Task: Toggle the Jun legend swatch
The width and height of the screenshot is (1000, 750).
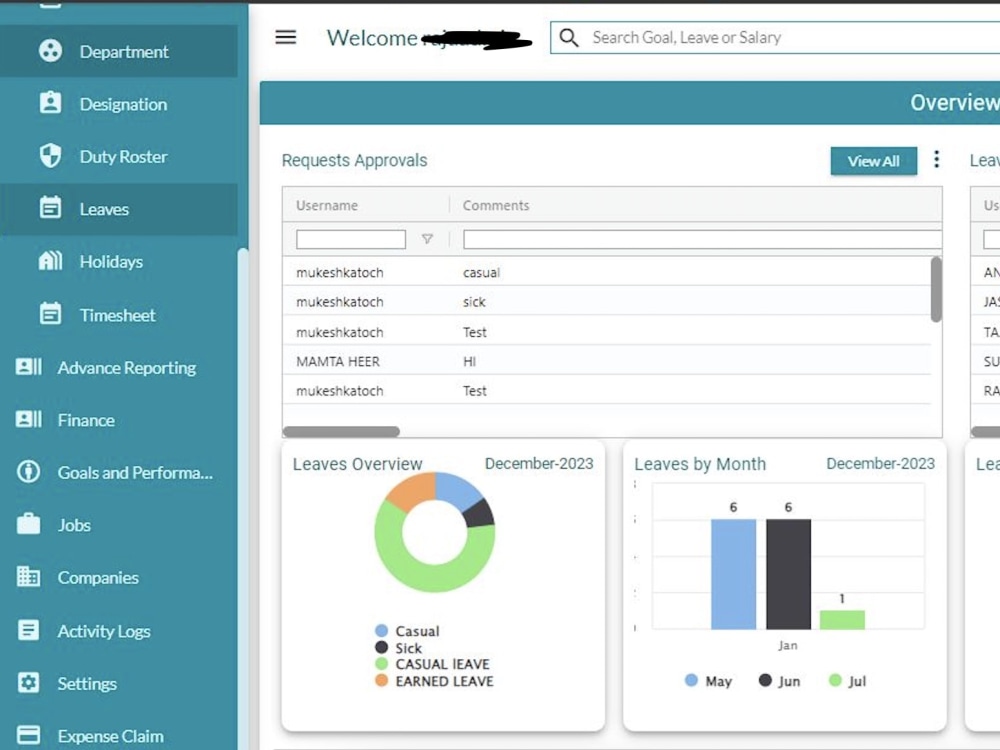Action: tap(765, 680)
